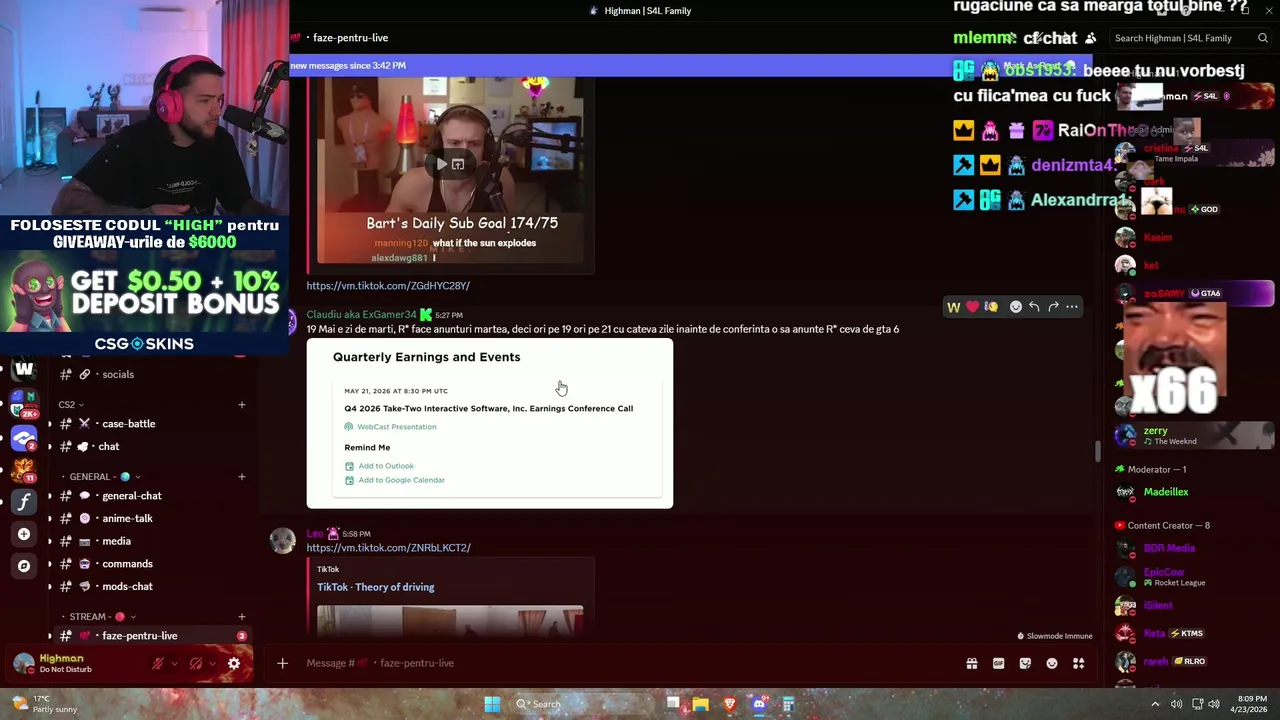Add heart reaction to message

972,307
